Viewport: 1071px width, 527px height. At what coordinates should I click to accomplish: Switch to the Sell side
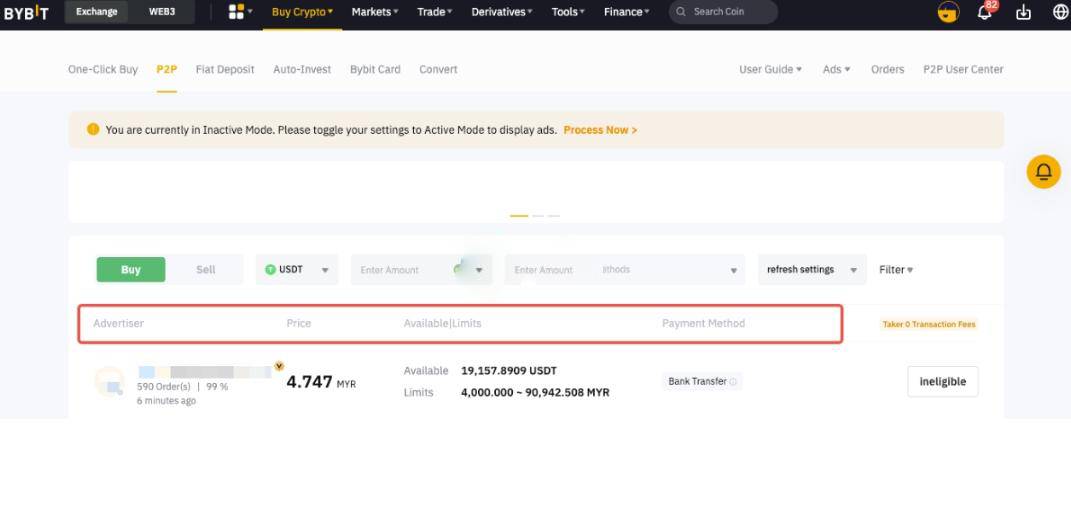point(206,270)
